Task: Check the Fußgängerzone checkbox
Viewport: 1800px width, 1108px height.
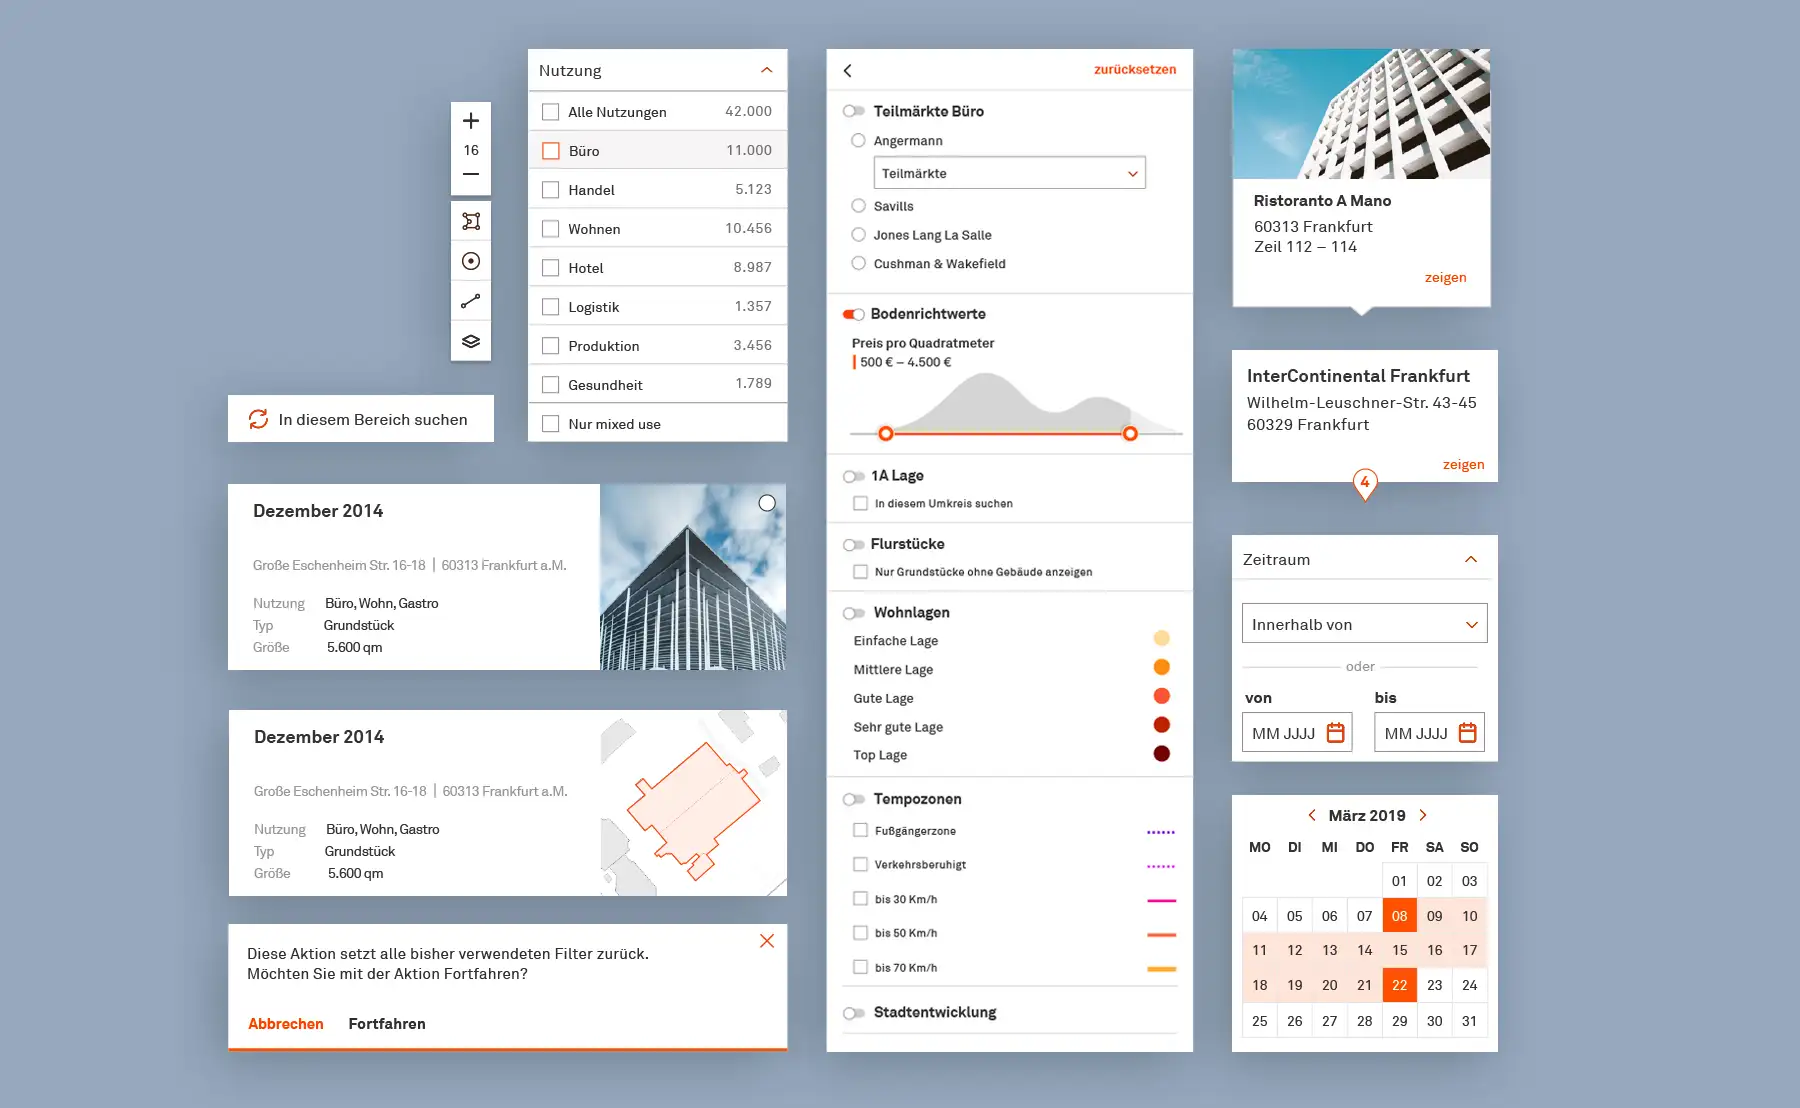Action: [860, 830]
